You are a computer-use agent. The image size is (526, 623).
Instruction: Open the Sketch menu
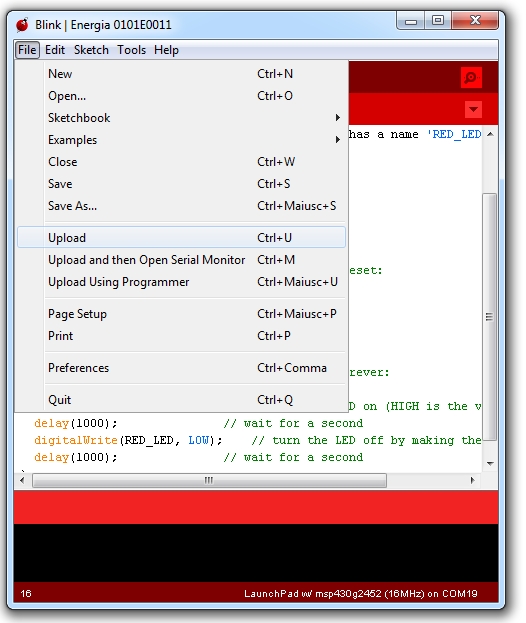pyautogui.click(x=91, y=50)
